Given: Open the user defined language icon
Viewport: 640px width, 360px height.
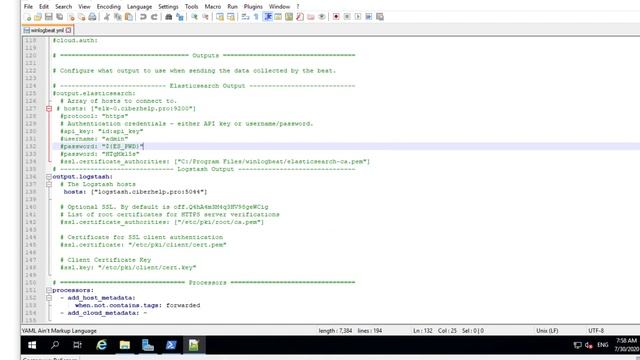Looking at the screenshot, I should 278,17.
